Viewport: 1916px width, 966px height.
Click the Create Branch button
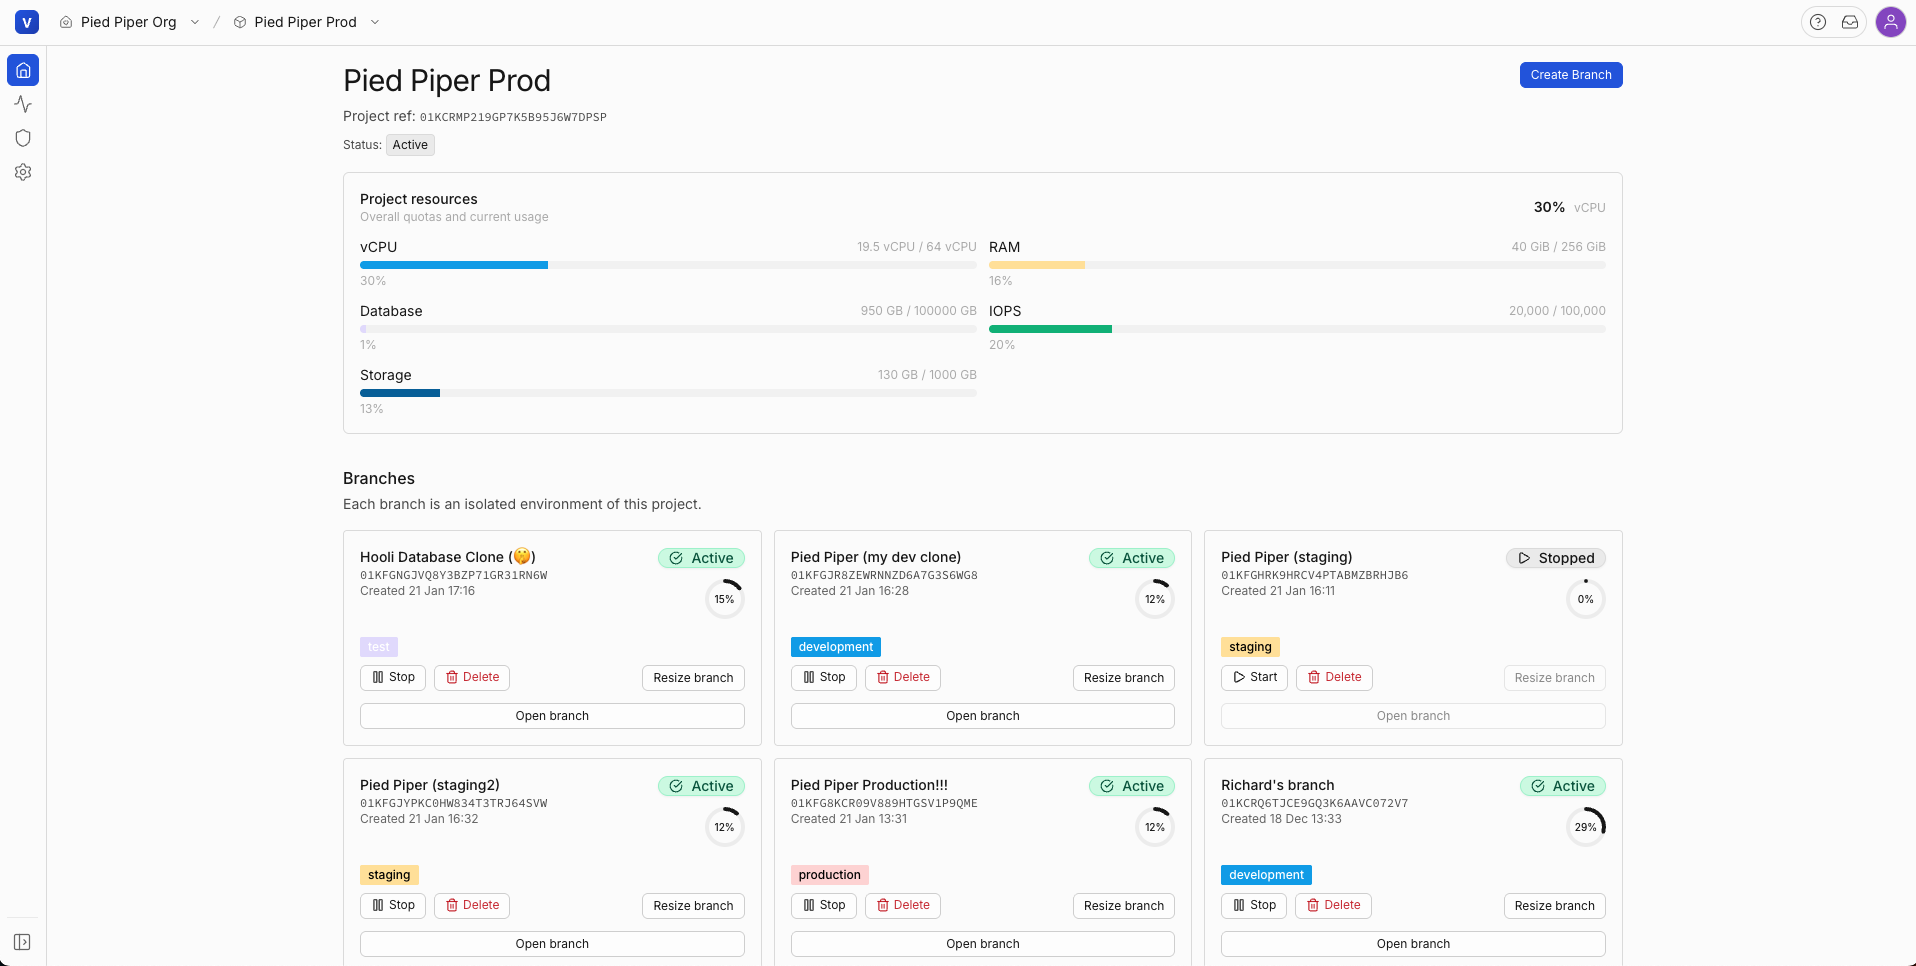[x=1571, y=74]
